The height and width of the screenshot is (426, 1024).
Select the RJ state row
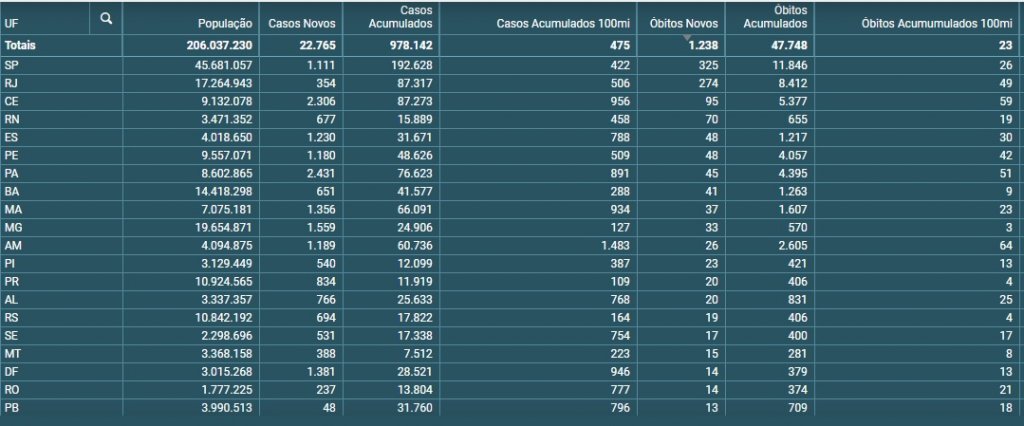tap(510, 84)
